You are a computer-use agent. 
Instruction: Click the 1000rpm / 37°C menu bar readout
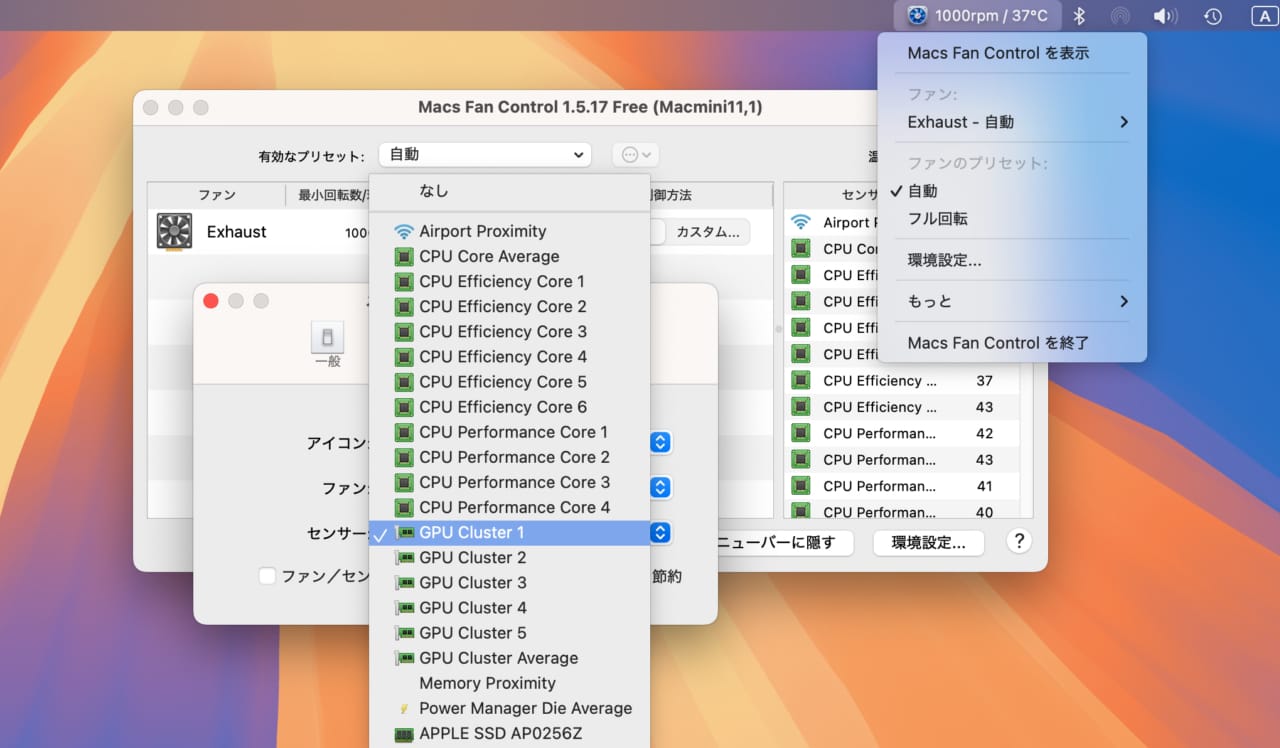pos(991,16)
